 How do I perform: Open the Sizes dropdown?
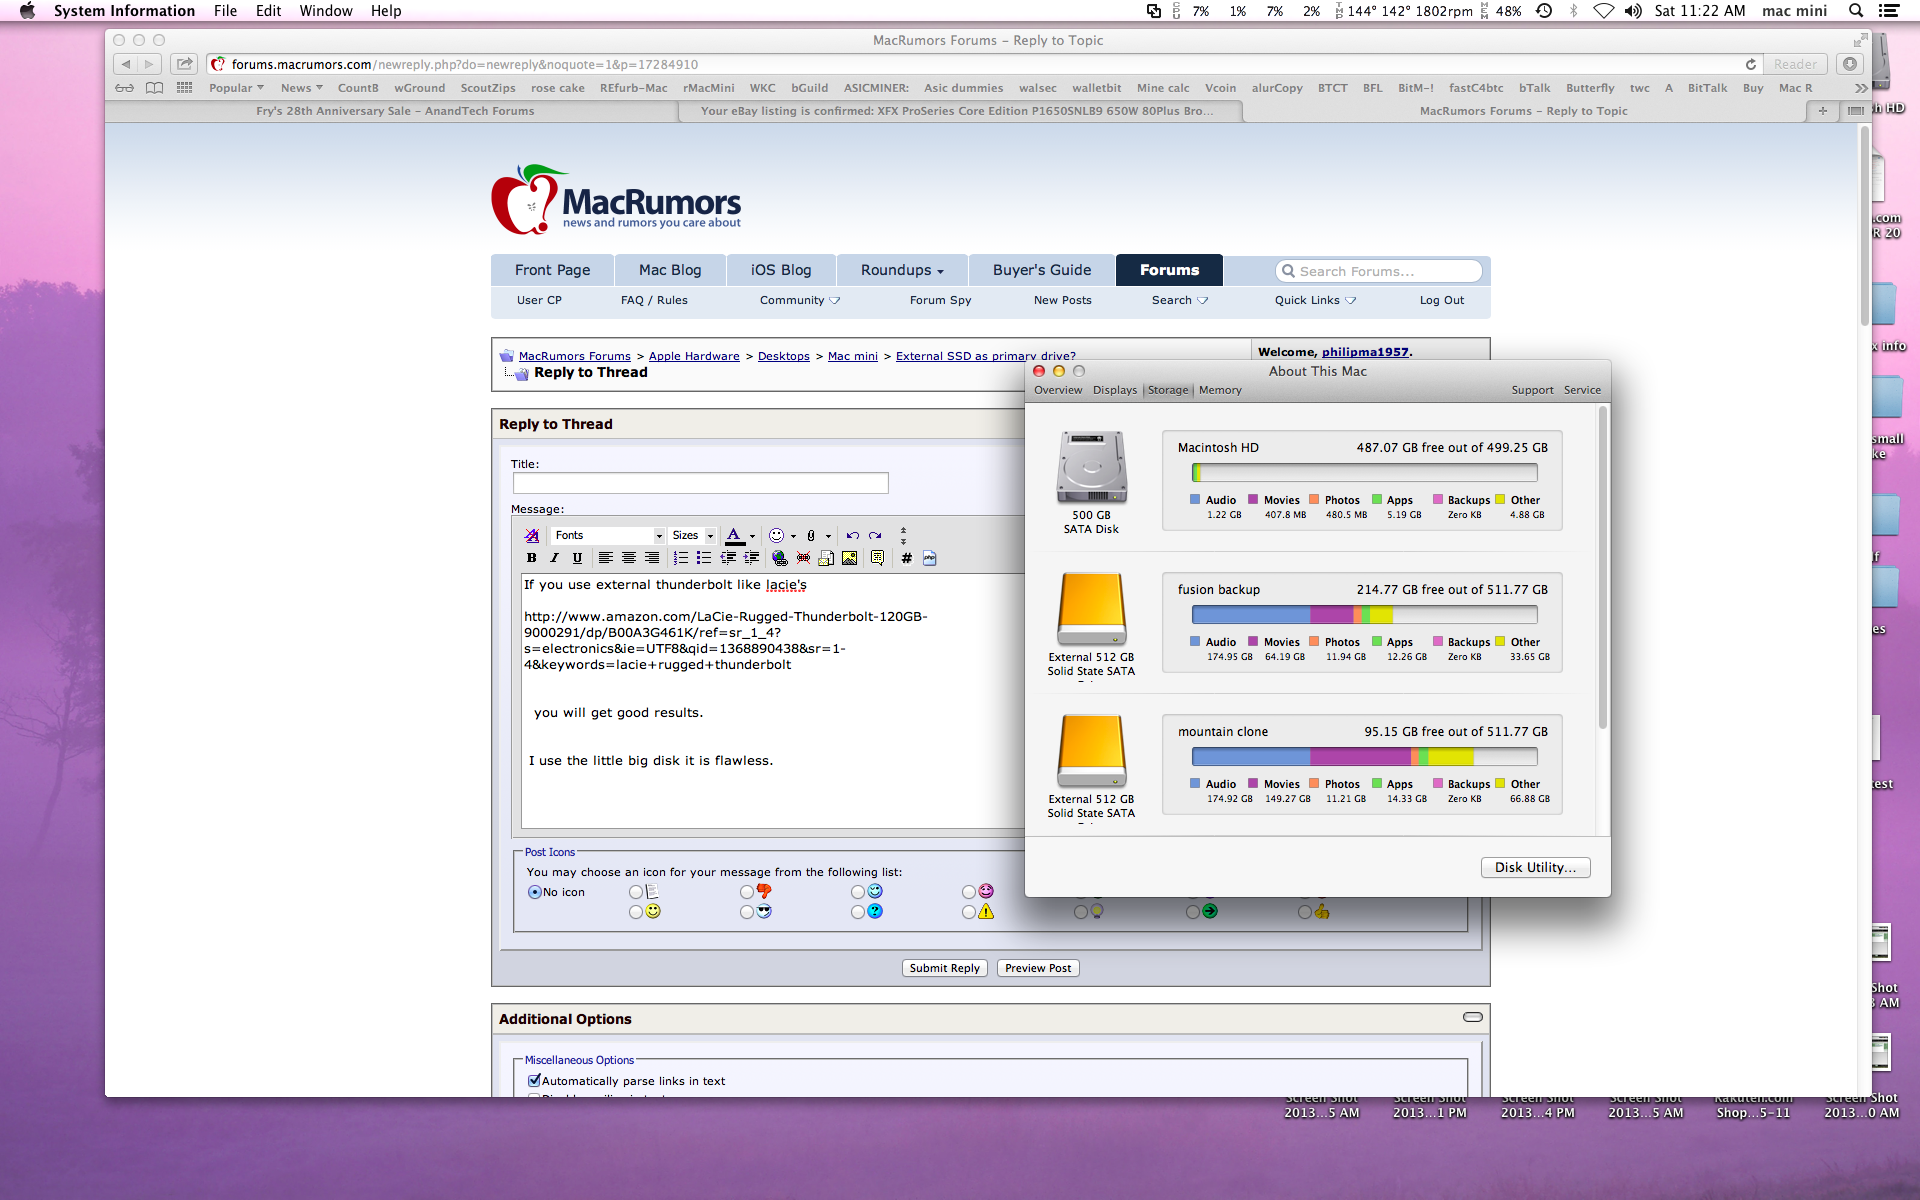click(x=693, y=536)
